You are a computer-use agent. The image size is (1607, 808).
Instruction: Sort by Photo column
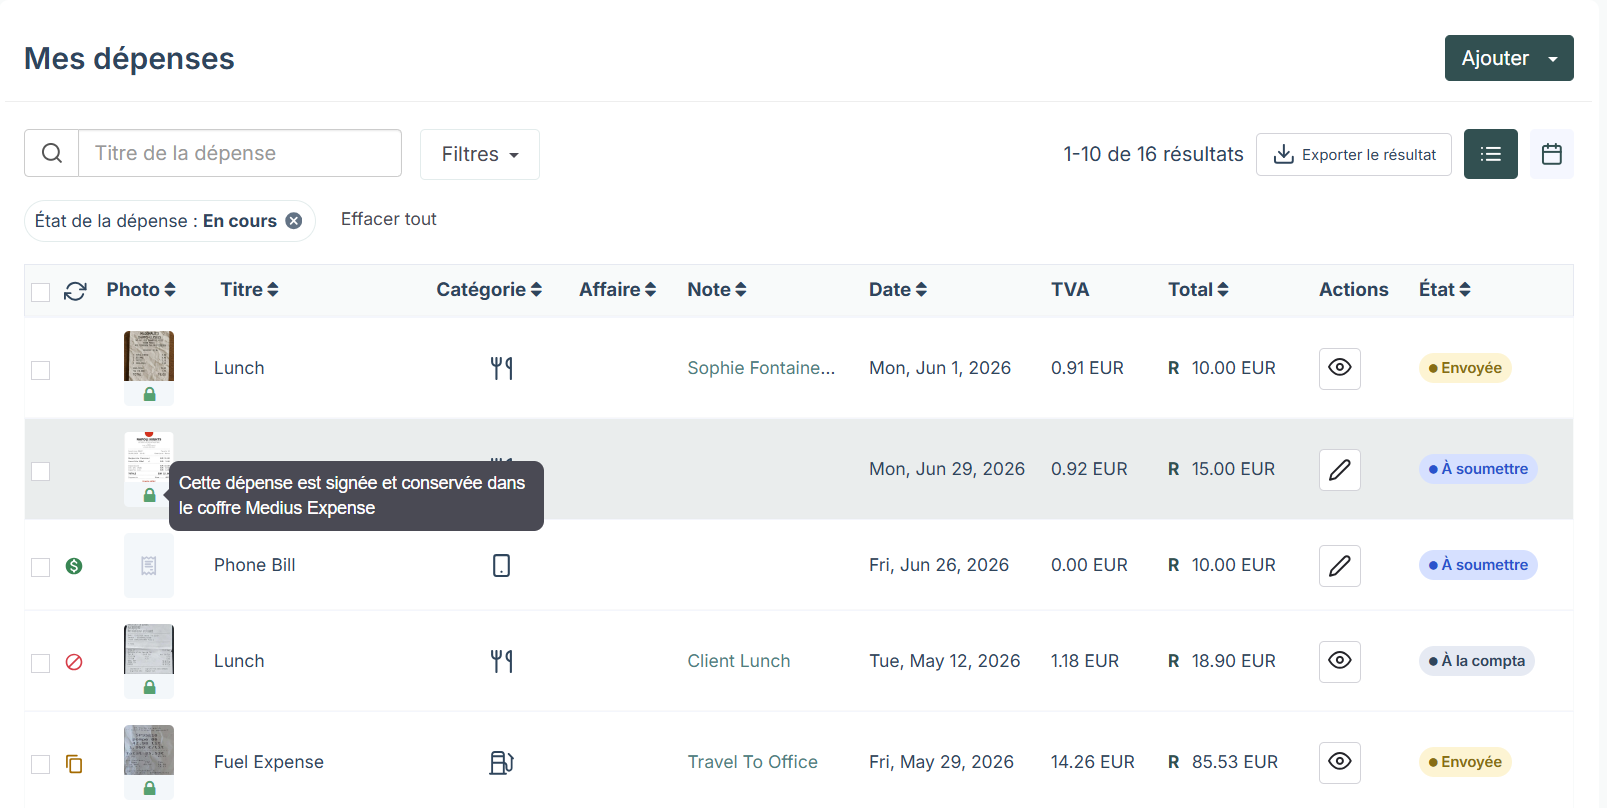pyautogui.click(x=141, y=289)
